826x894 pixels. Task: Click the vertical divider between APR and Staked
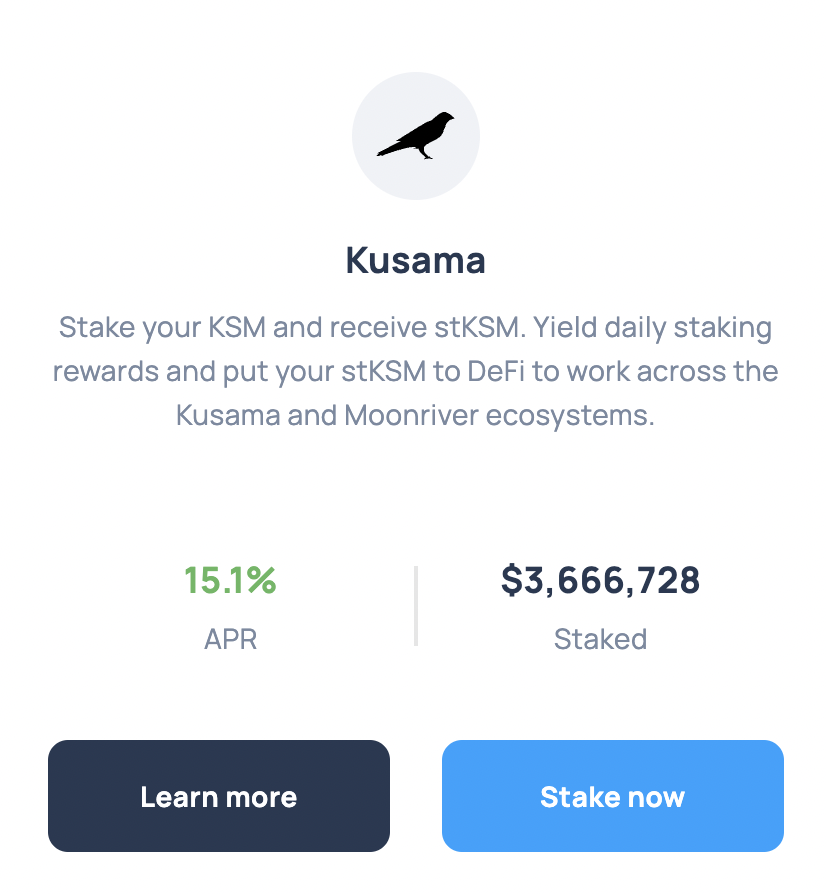(x=416, y=606)
